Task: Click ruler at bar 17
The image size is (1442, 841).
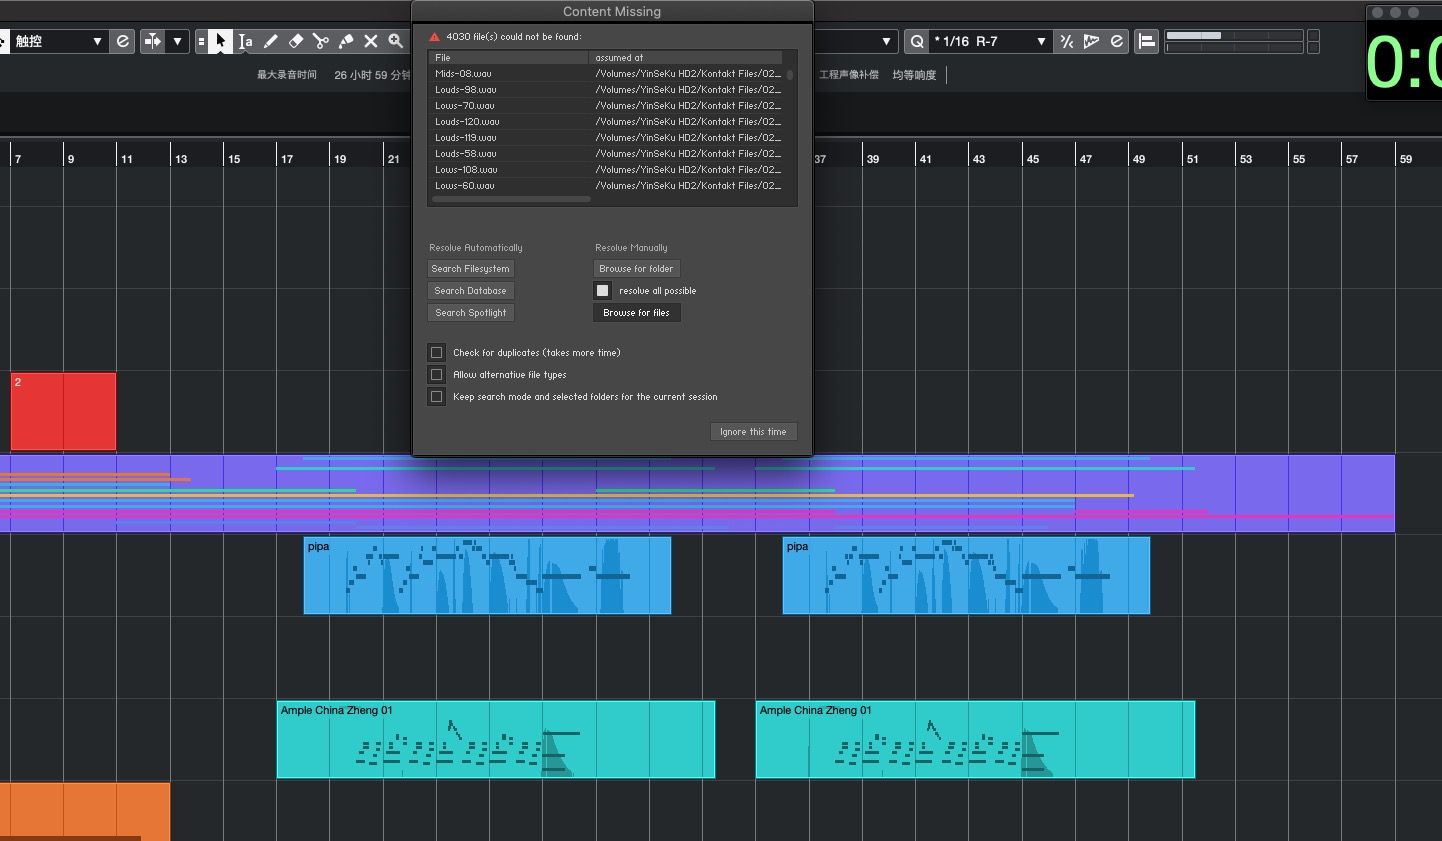Action: coord(287,158)
